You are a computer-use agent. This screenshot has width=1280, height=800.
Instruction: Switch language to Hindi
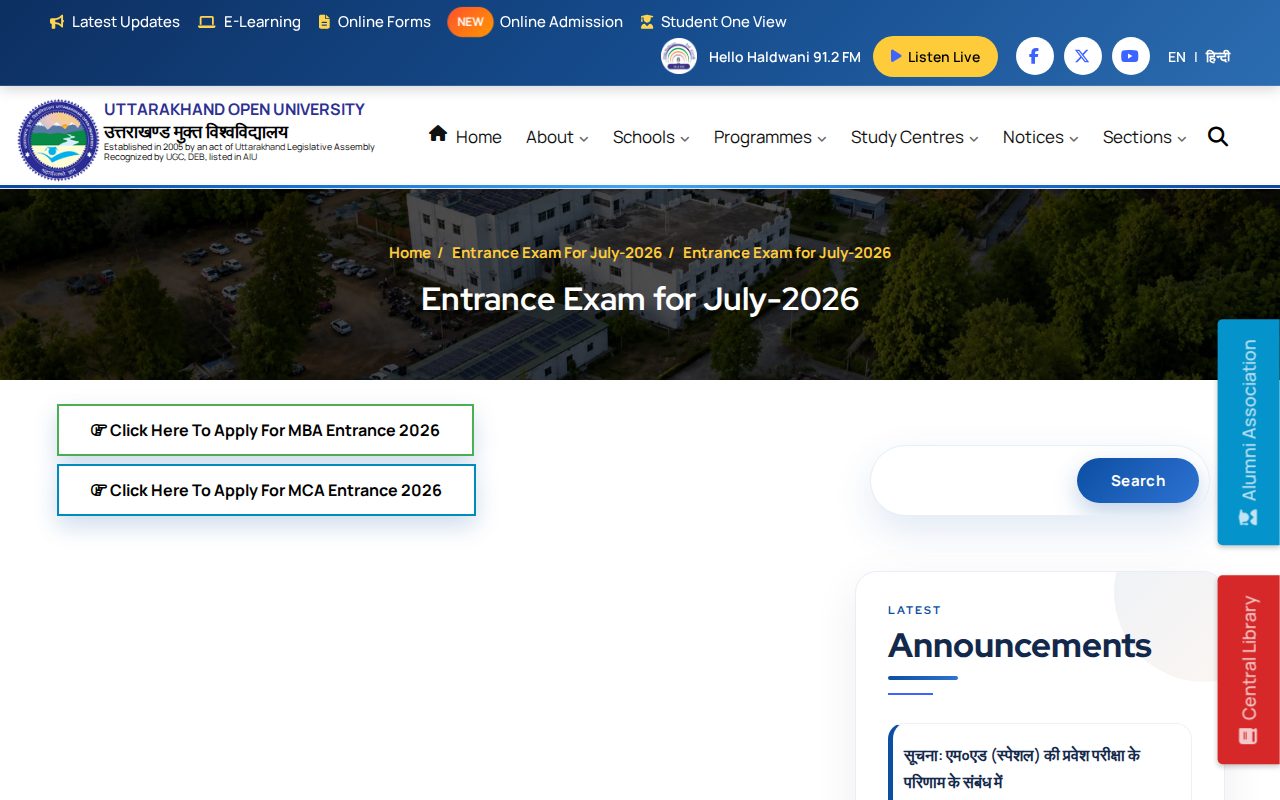(1218, 57)
